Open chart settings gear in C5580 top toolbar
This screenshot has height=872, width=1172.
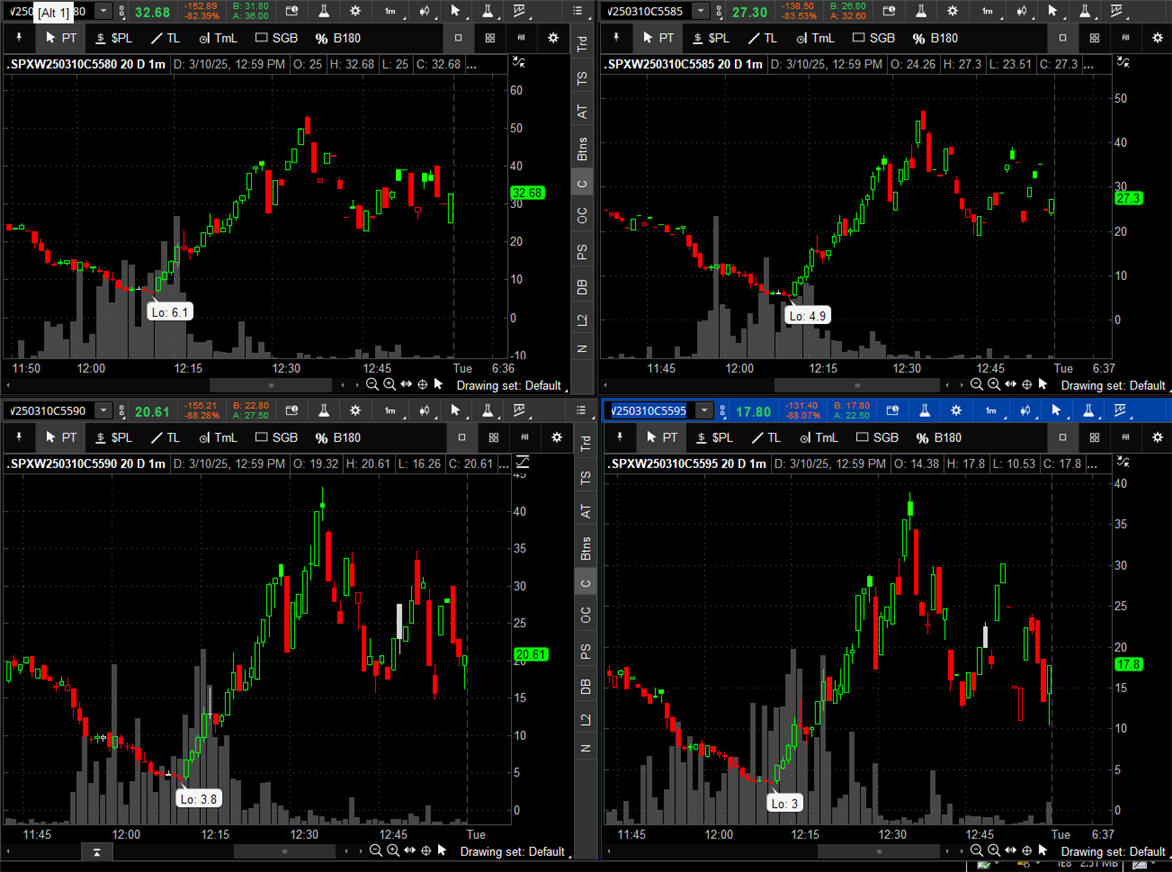[x=355, y=11]
